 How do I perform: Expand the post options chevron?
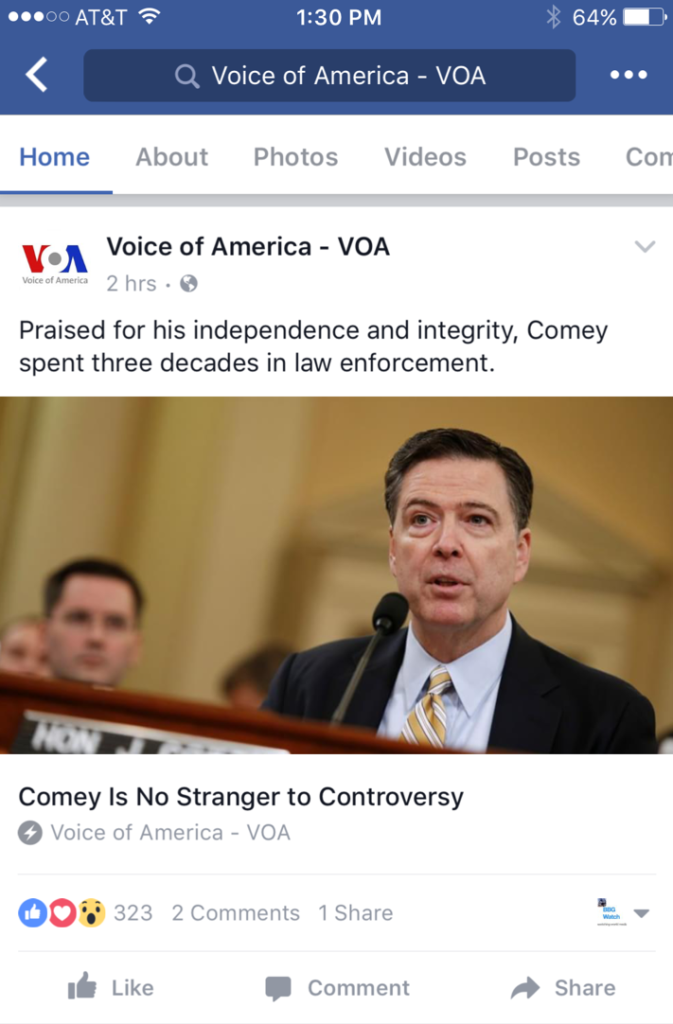pos(644,247)
